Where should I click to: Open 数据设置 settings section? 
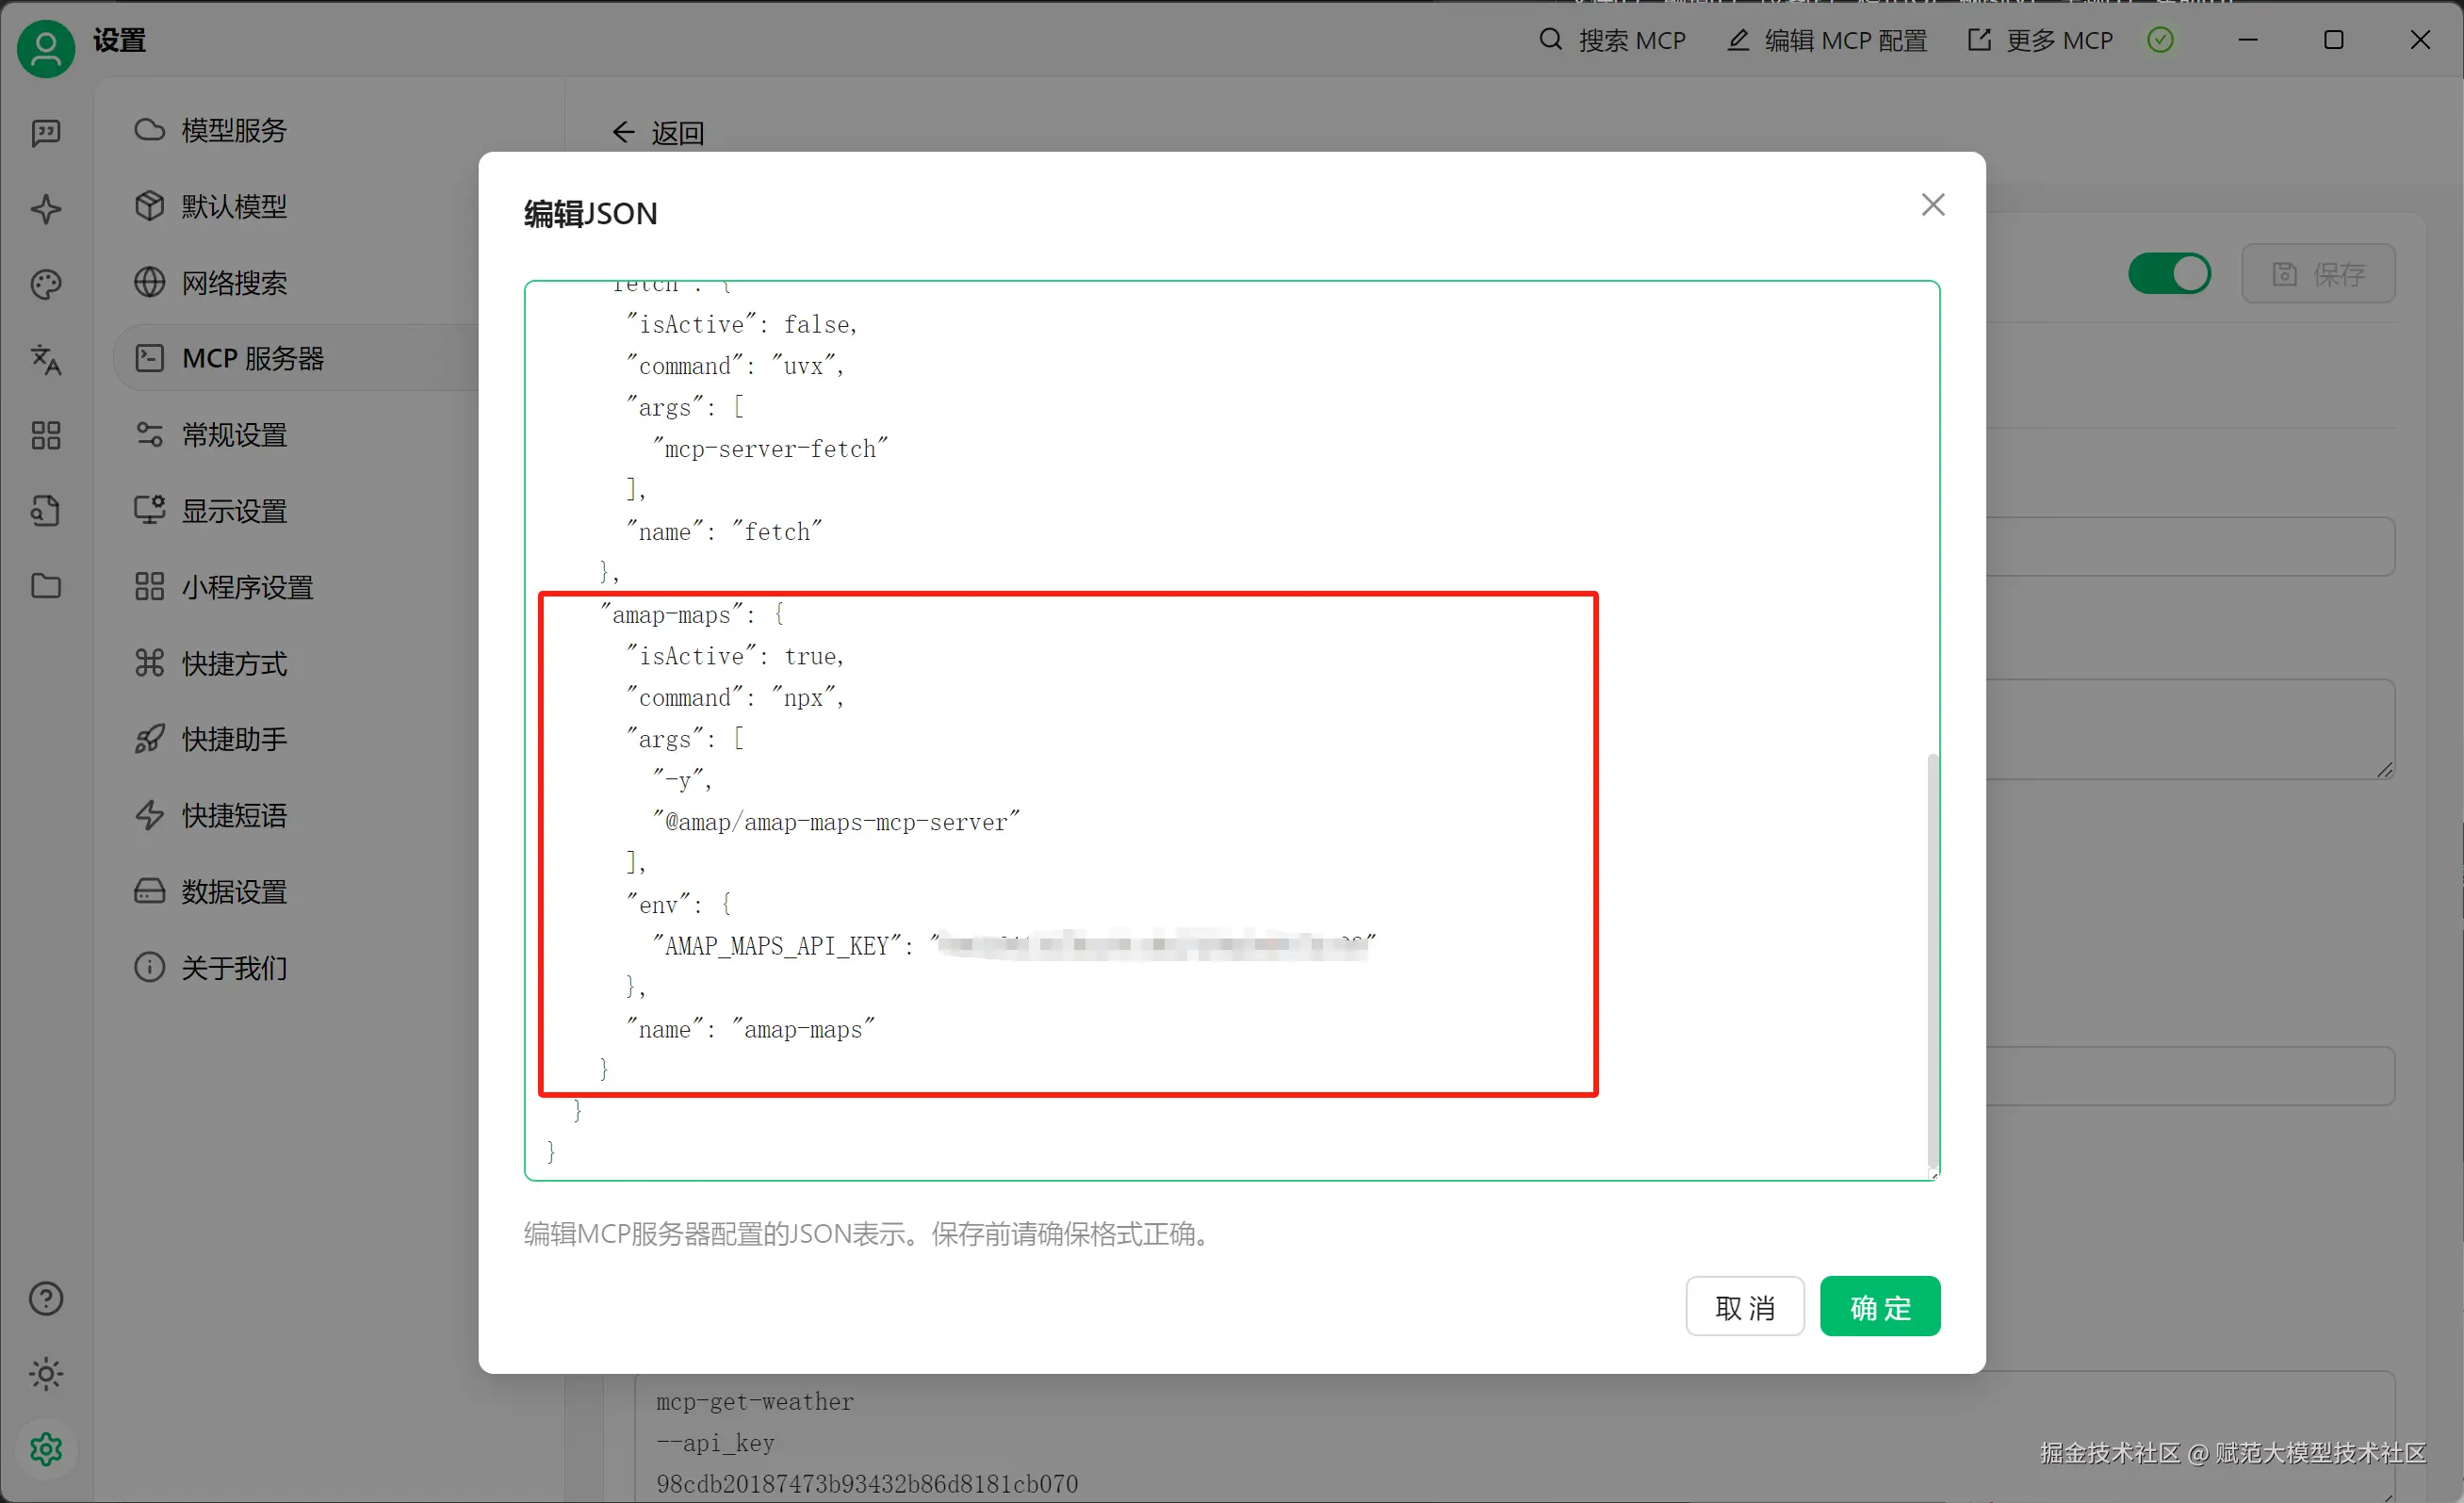tap(234, 891)
